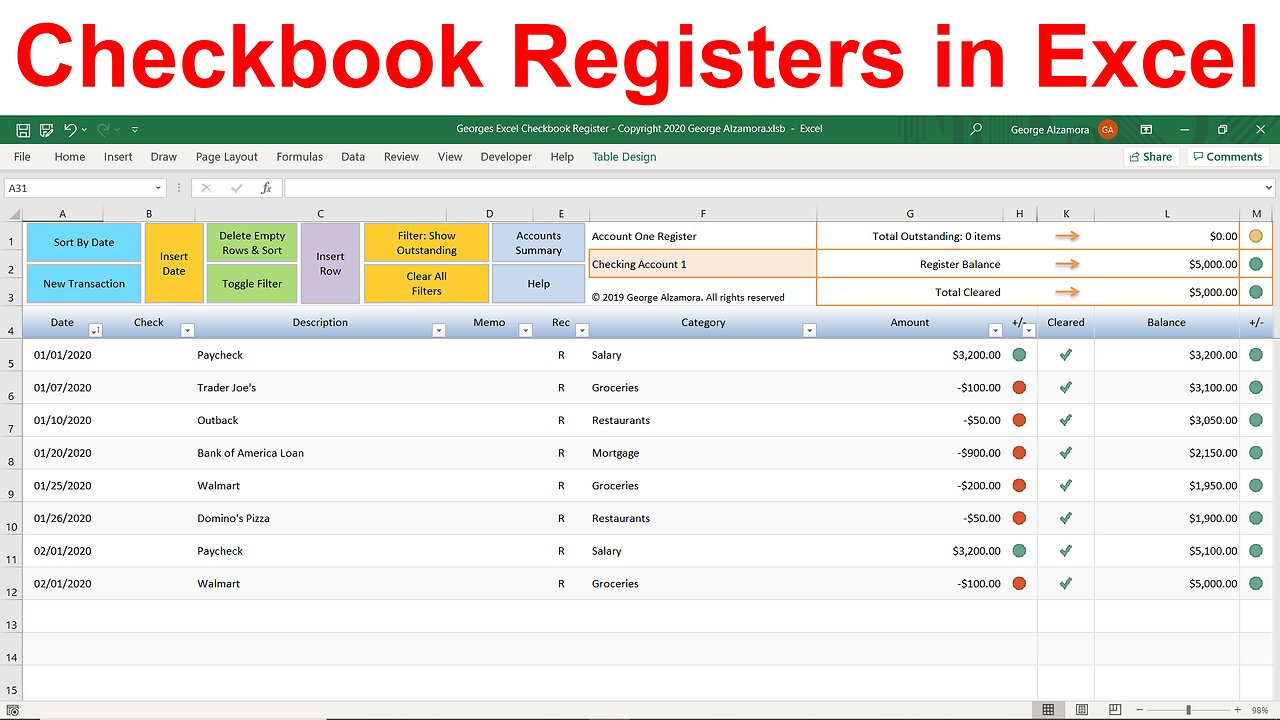Image resolution: width=1280 pixels, height=720 pixels.
Task: Click the Insert Function fx icon
Action: 266,188
